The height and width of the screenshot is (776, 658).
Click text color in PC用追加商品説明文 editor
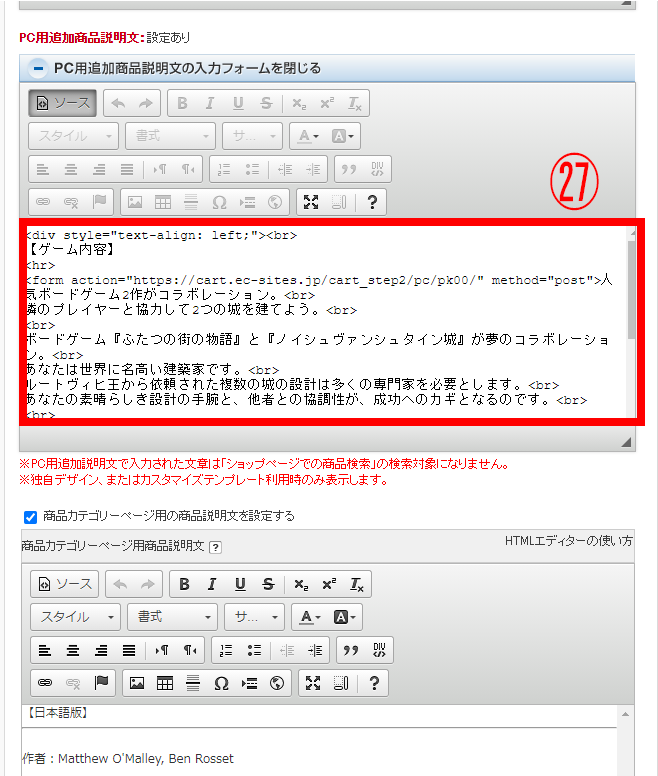[x=308, y=136]
